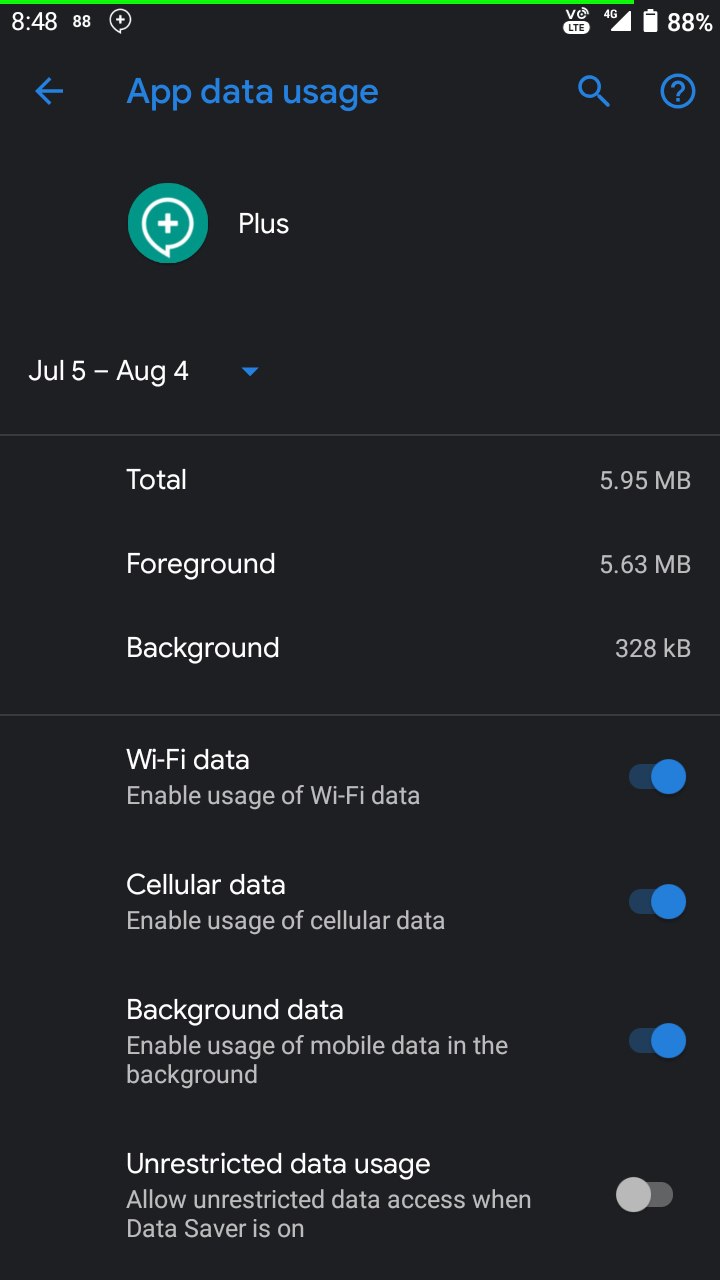Tap the Plus app icon
Viewport: 720px width, 1280px height.
[x=168, y=223]
